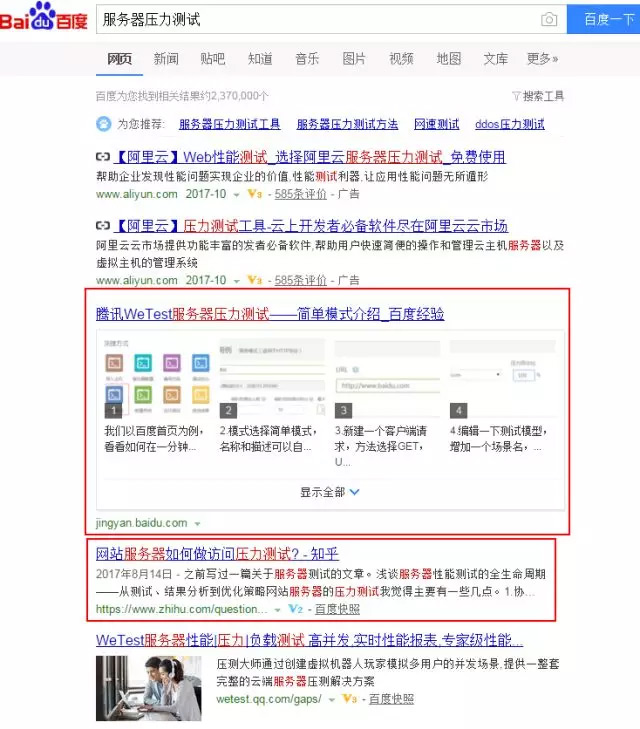Open WeTest服务器性能 压力 负载测试 result
The image size is (640, 729).
[x=310, y=641]
